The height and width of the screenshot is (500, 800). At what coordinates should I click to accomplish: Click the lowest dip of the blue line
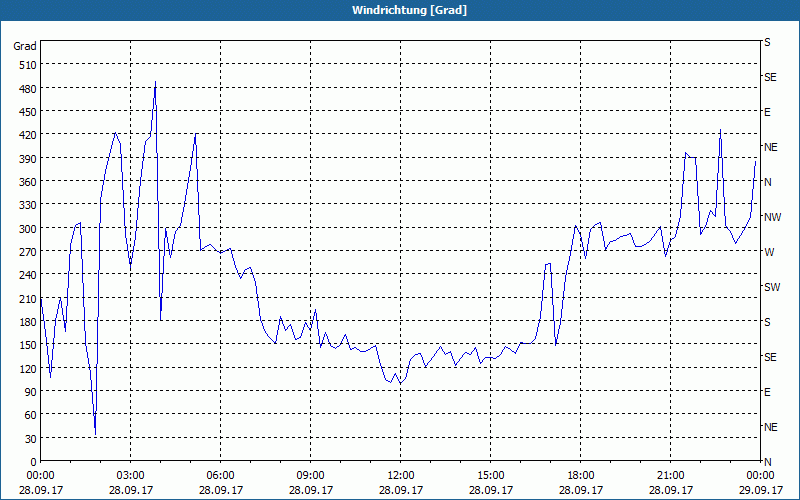[95, 432]
